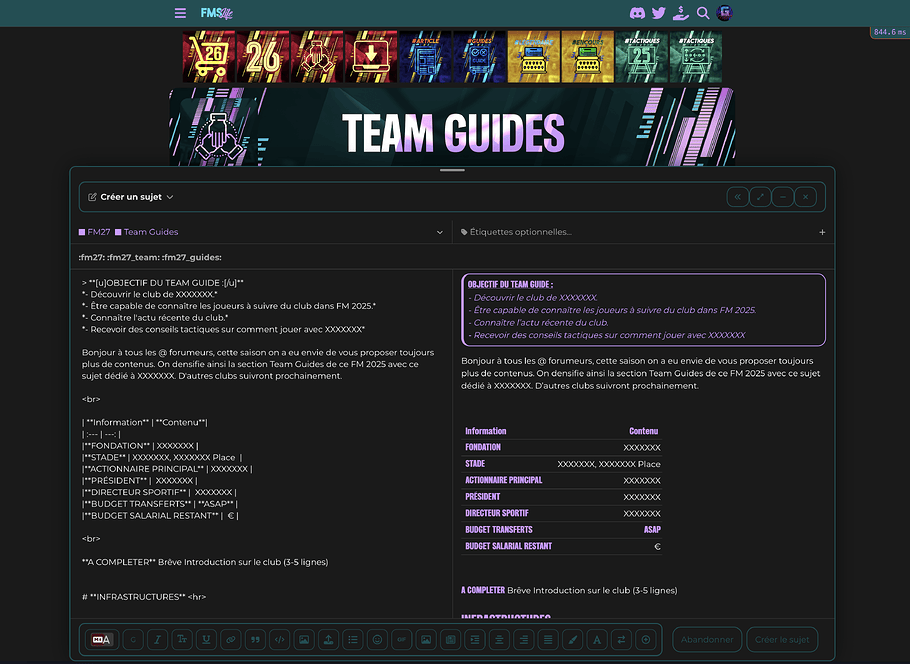Click the TEAM GUIDES banner image
The height and width of the screenshot is (664, 910).
click(x=452, y=127)
